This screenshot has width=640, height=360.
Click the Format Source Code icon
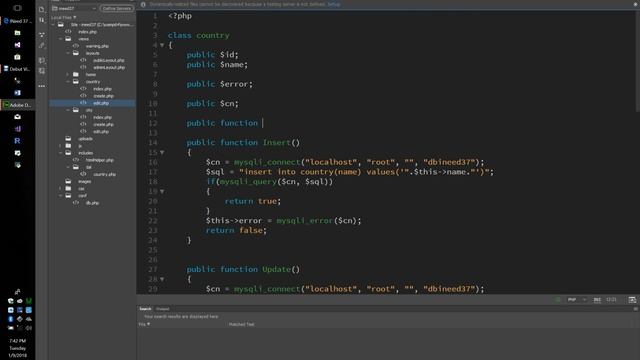pos(42,46)
